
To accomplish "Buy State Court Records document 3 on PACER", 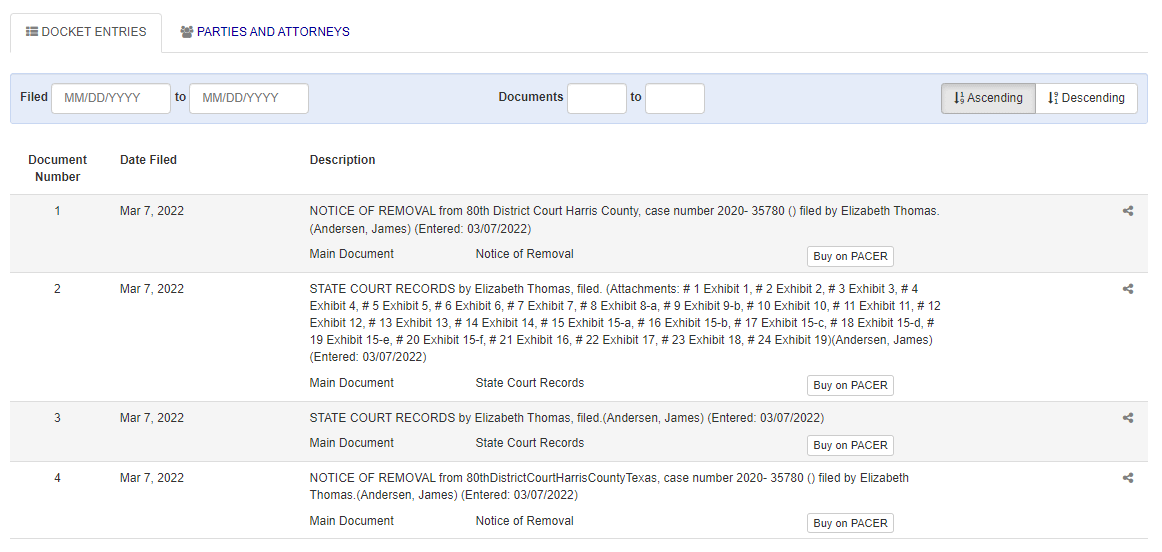I will click(850, 445).
